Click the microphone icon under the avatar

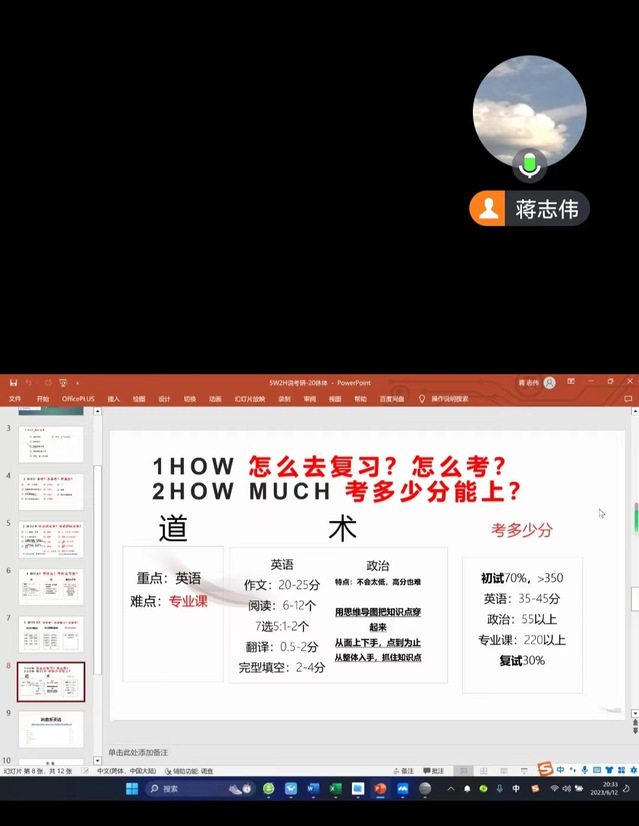pyautogui.click(x=529, y=164)
